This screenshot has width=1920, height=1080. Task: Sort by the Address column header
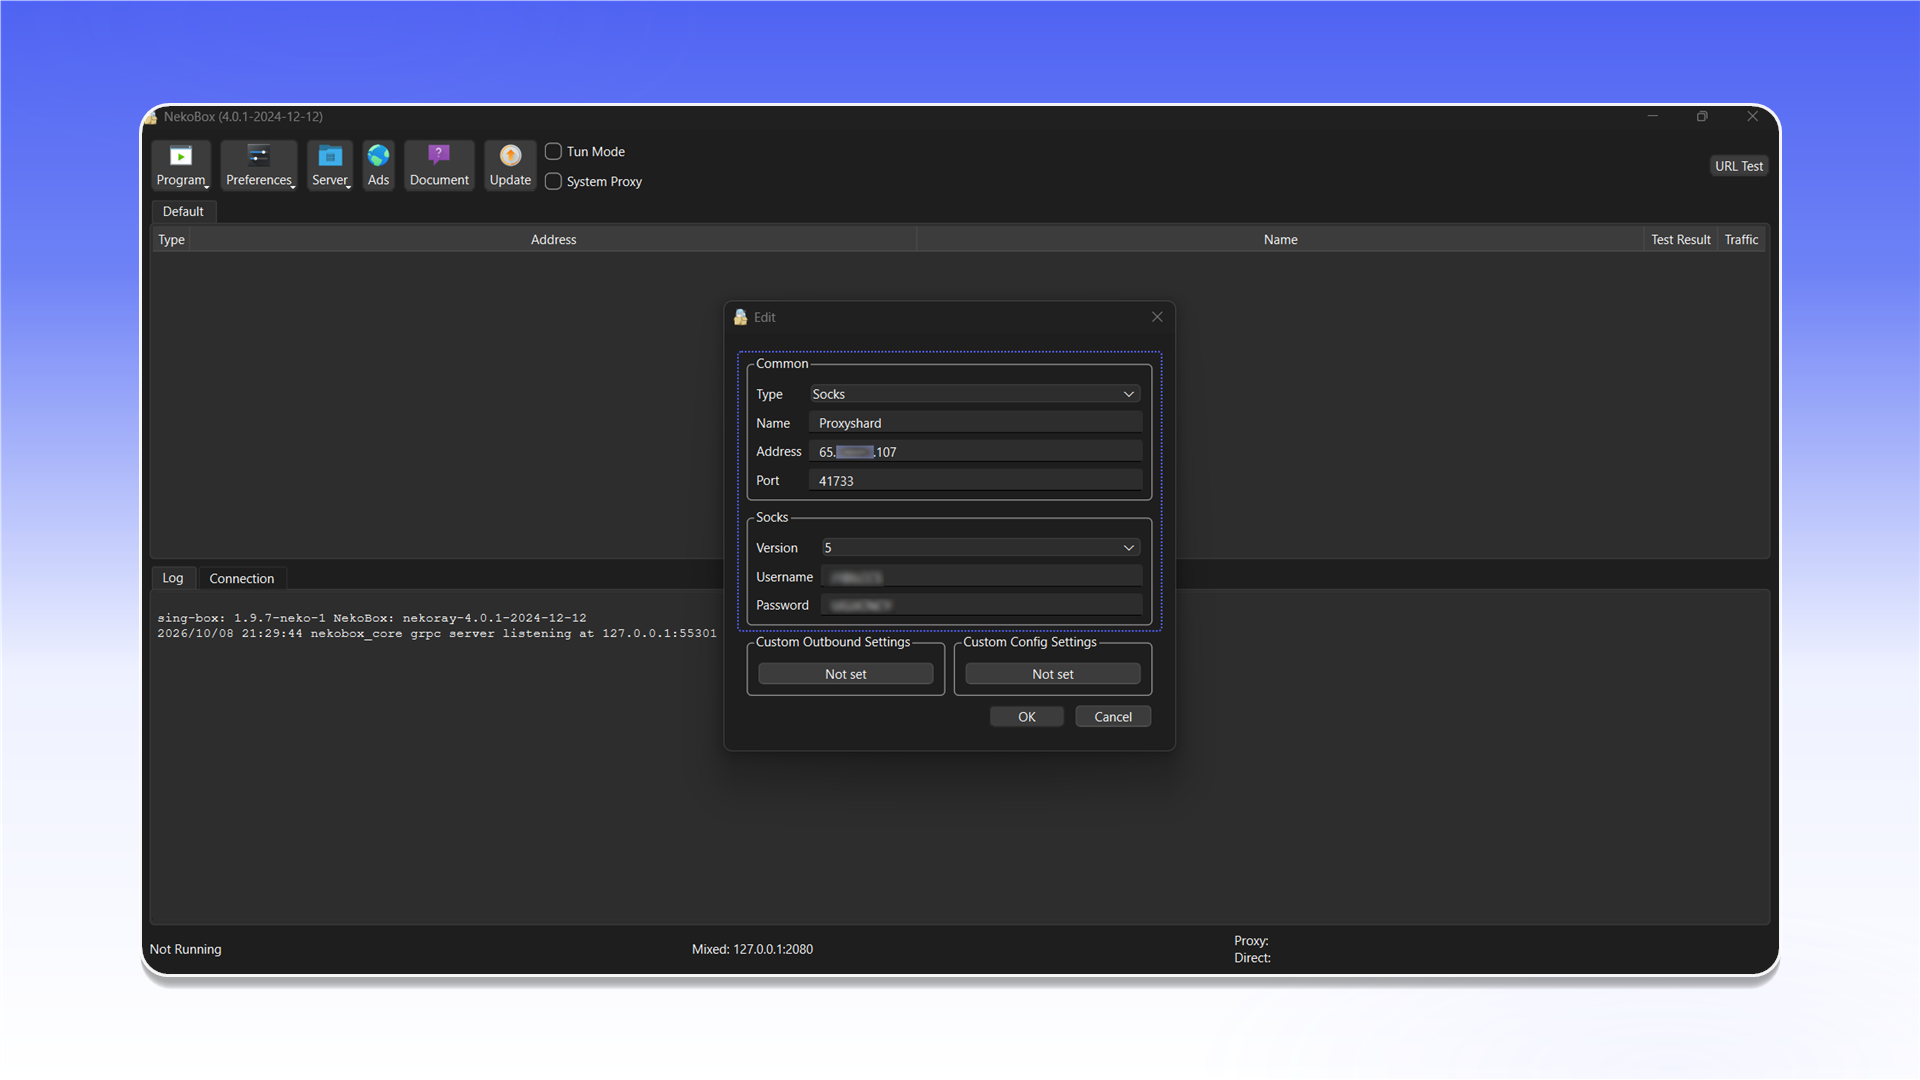(x=553, y=240)
